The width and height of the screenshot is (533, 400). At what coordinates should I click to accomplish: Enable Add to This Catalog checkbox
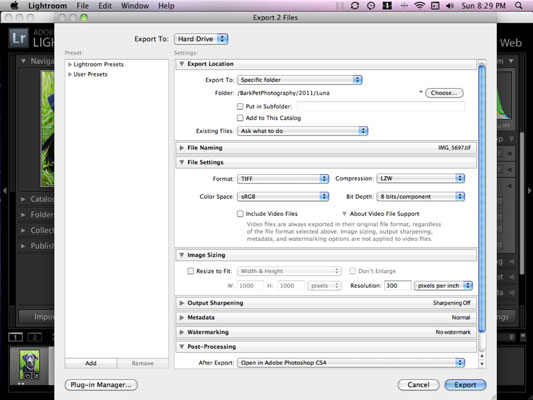[x=240, y=118]
